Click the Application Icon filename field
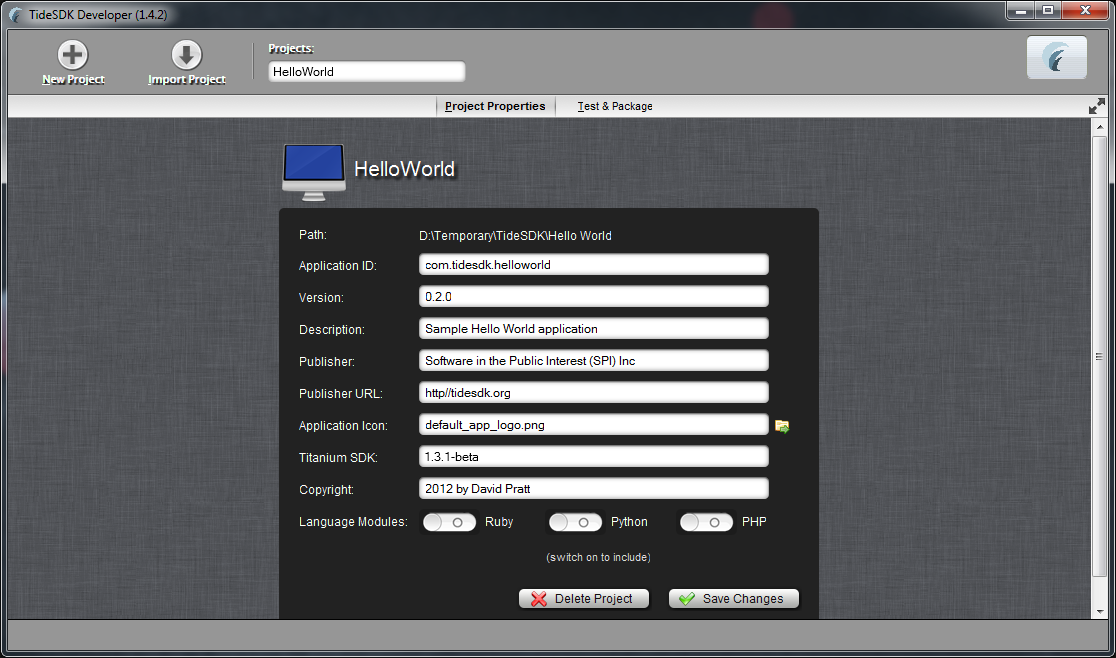This screenshot has width=1116, height=658. coord(594,425)
